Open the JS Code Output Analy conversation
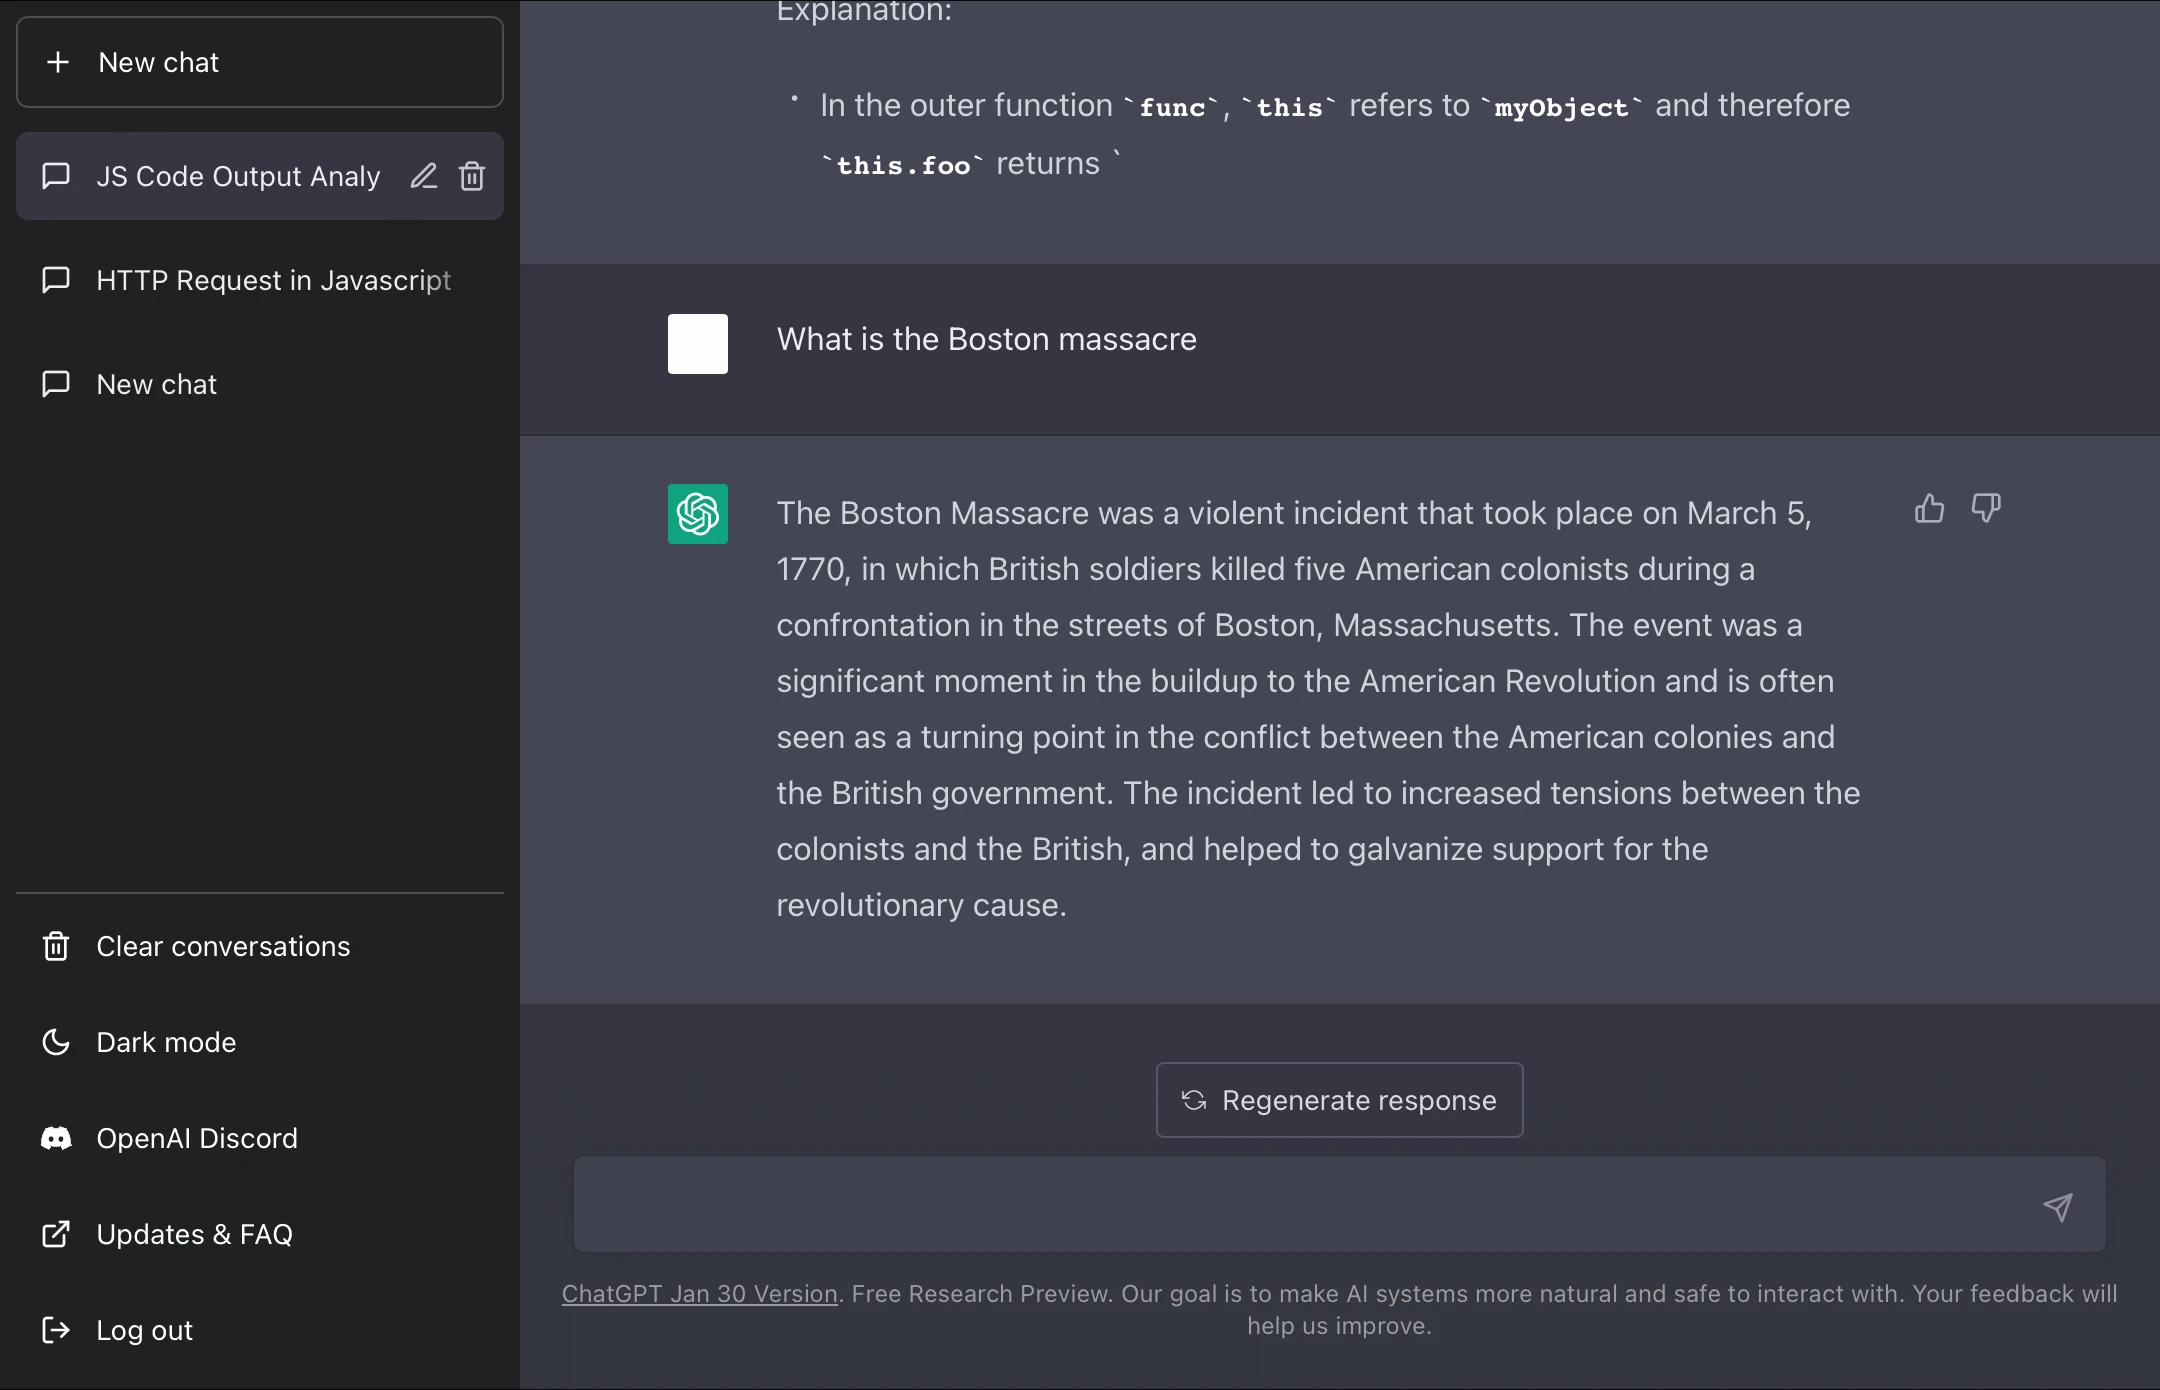 (237, 176)
